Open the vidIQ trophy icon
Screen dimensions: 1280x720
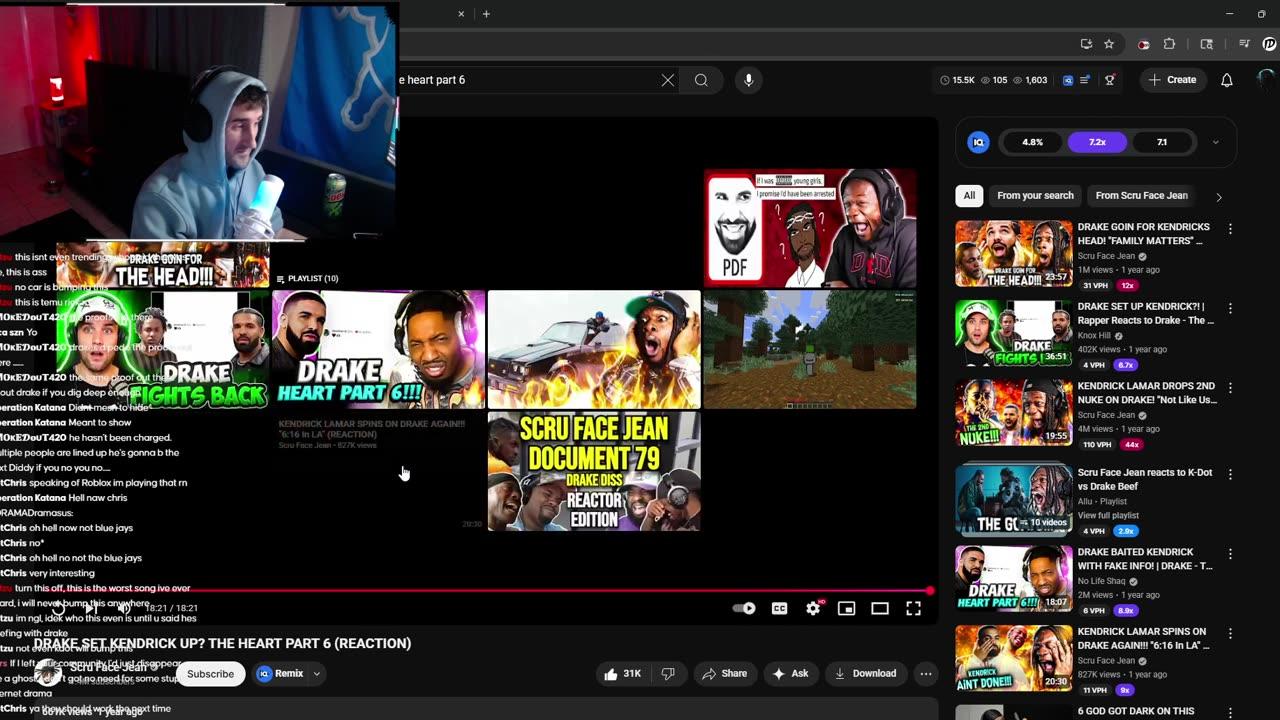[1109, 80]
